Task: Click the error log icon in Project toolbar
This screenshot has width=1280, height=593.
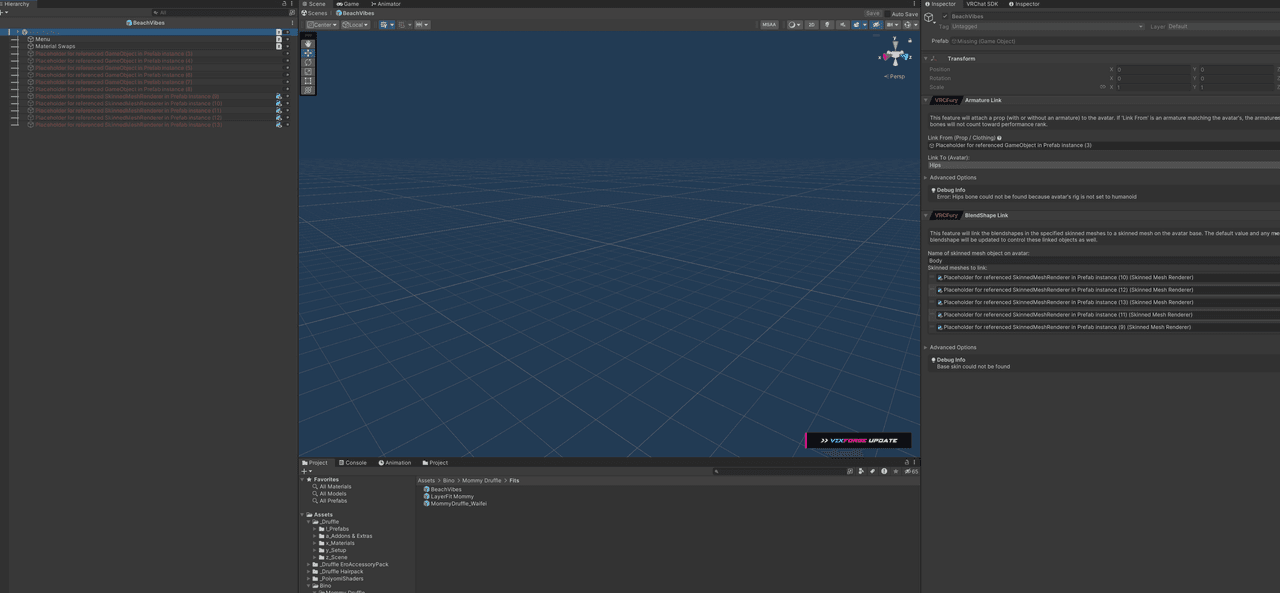Action: pyautogui.click(x=884, y=471)
